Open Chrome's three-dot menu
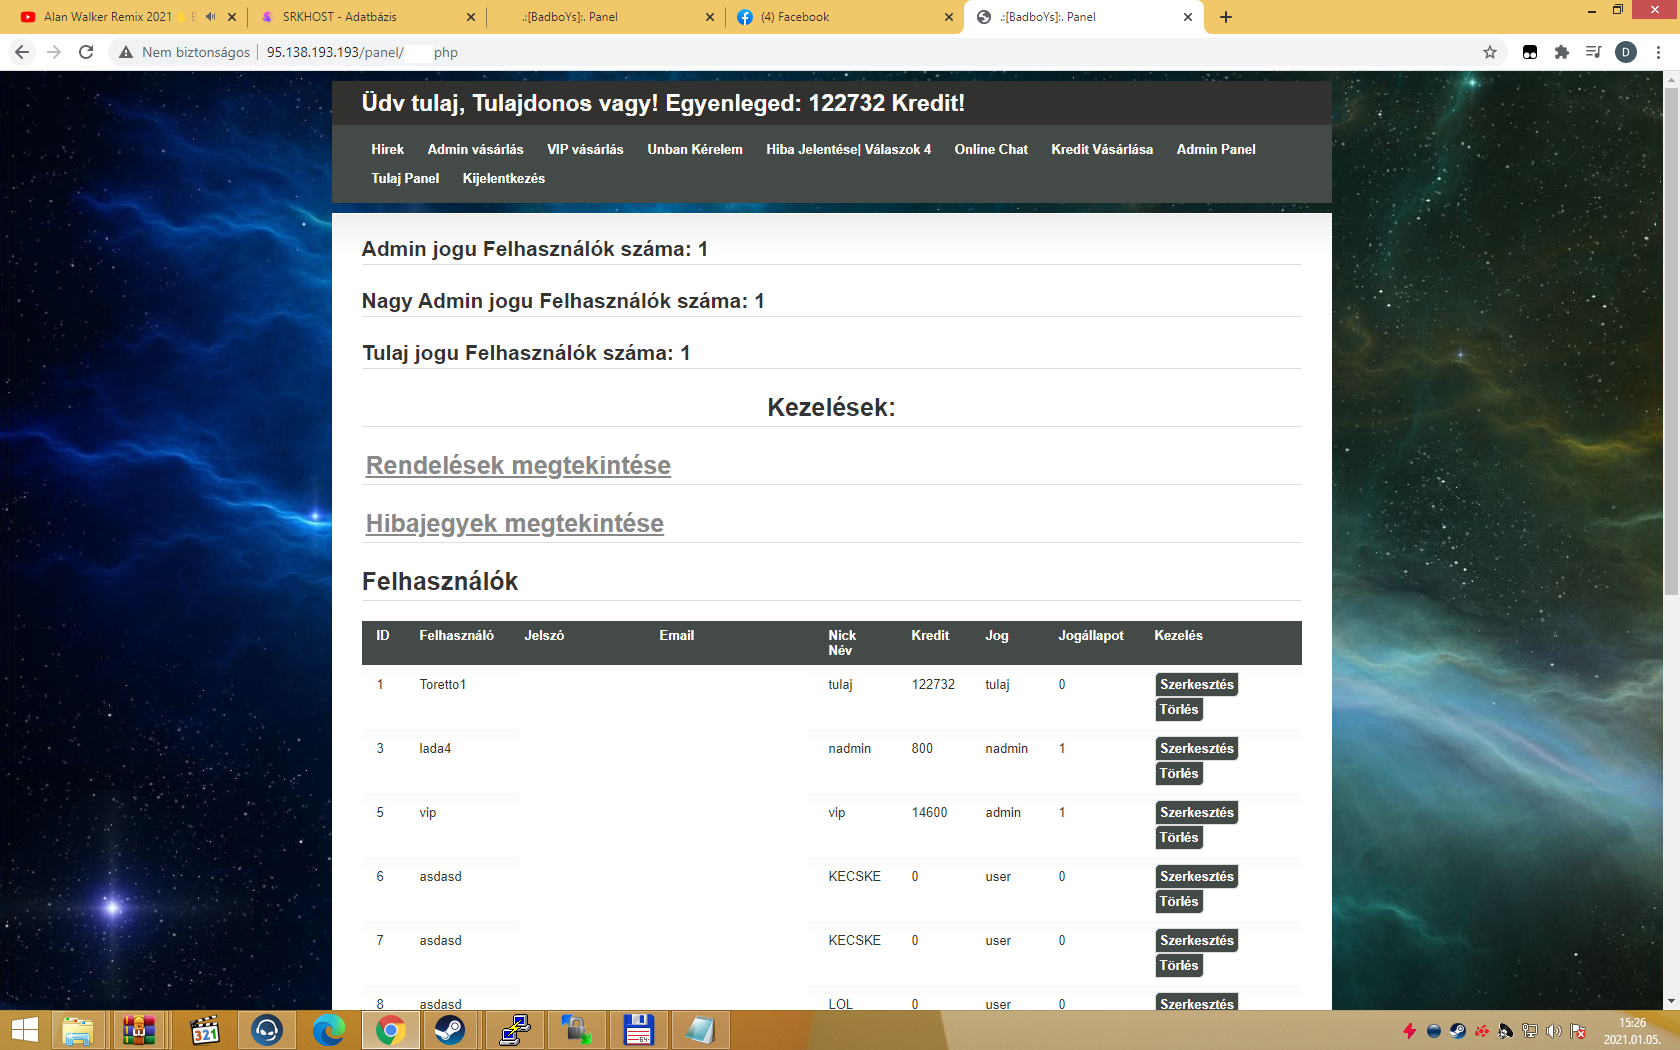 click(x=1658, y=52)
